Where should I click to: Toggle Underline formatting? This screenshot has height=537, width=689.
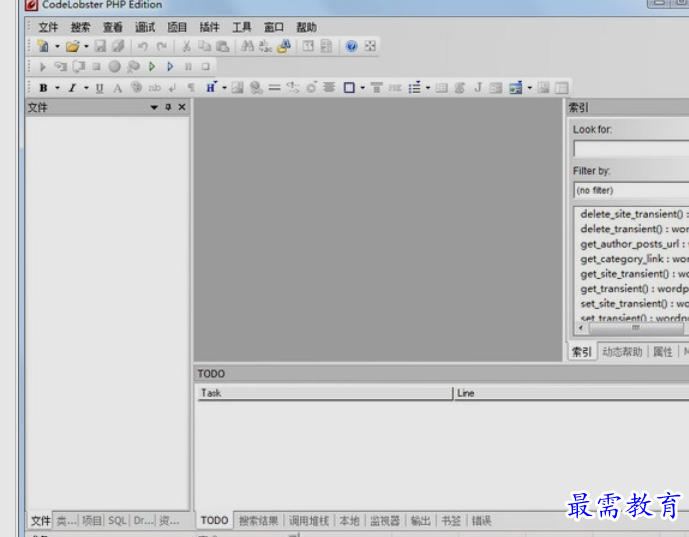tap(99, 88)
